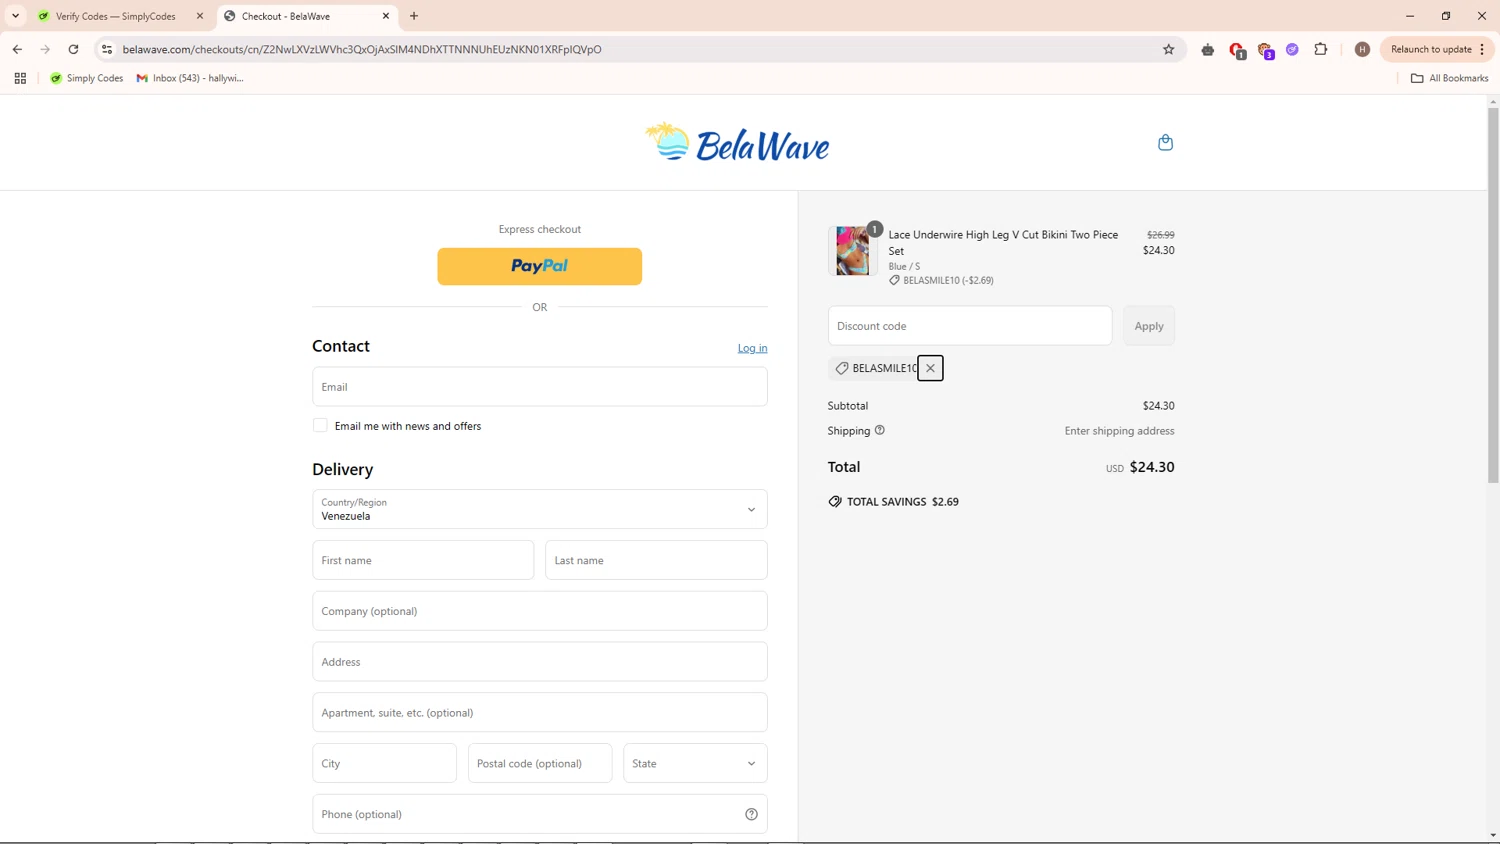Click the Log in link
The width and height of the screenshot is (1500, 844).
[752, 348]
